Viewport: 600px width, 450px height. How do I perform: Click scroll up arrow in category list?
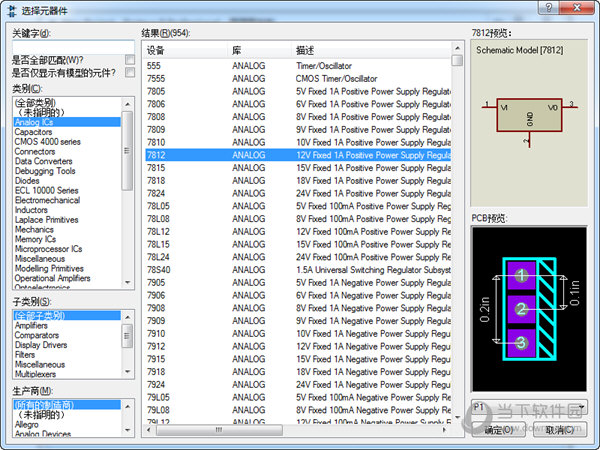(128, 104)
